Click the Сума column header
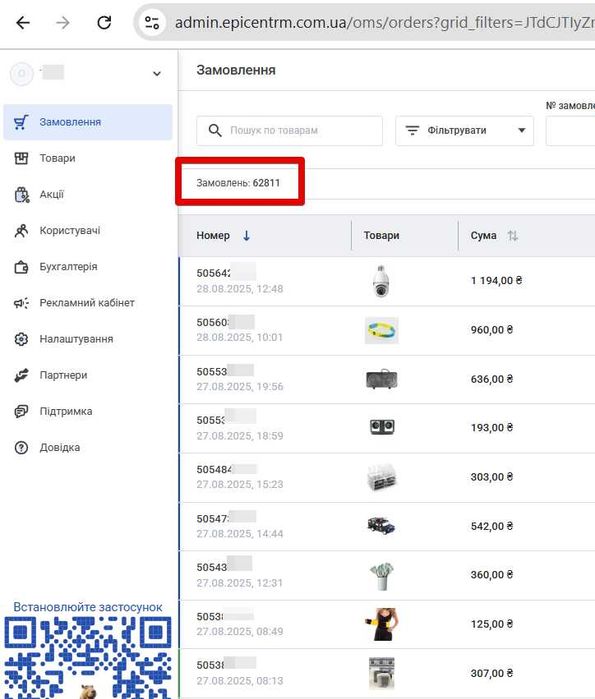This screenshot has width=595, height=699. [x=484, y=235]
